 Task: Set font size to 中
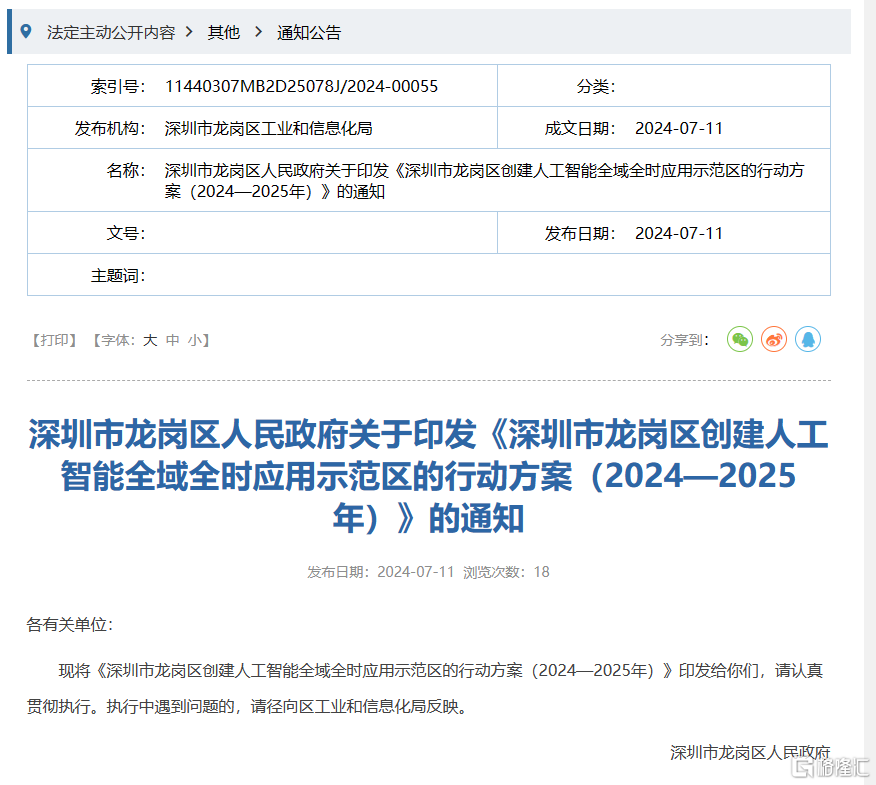tap(172, 340)
